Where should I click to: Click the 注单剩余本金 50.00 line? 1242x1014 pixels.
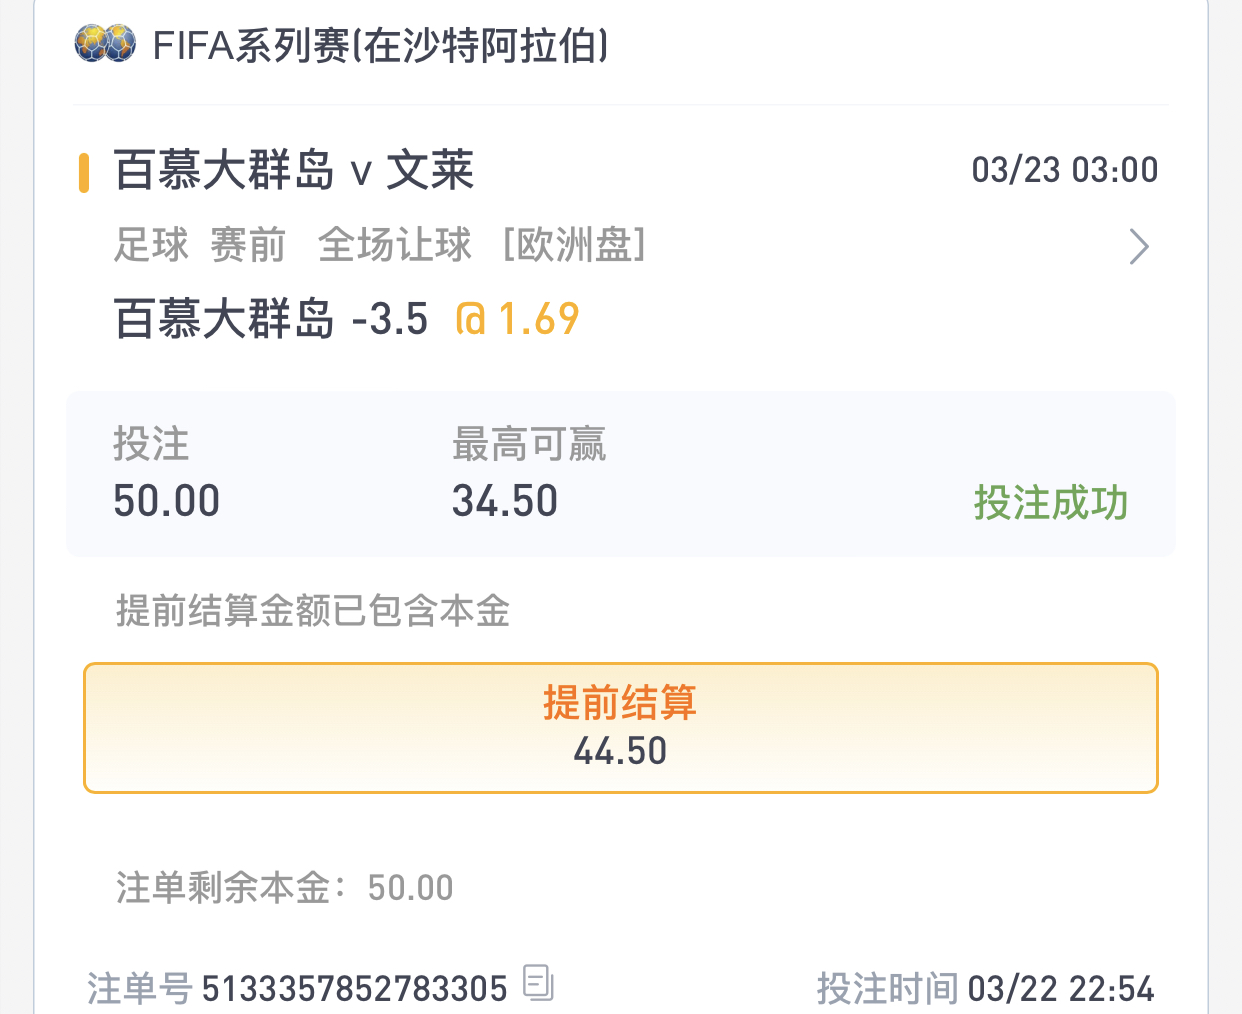(285, 888)
